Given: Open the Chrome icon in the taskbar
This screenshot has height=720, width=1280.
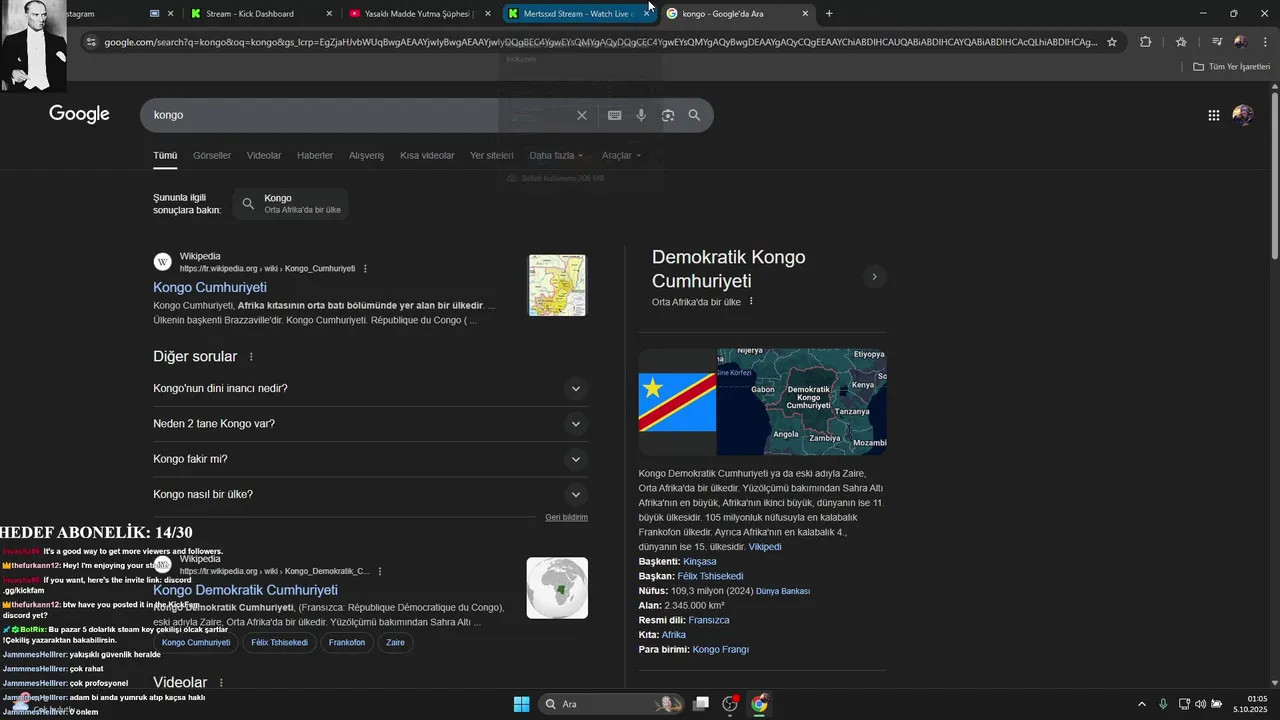Looking at the screenshot, I should (759, 704).
